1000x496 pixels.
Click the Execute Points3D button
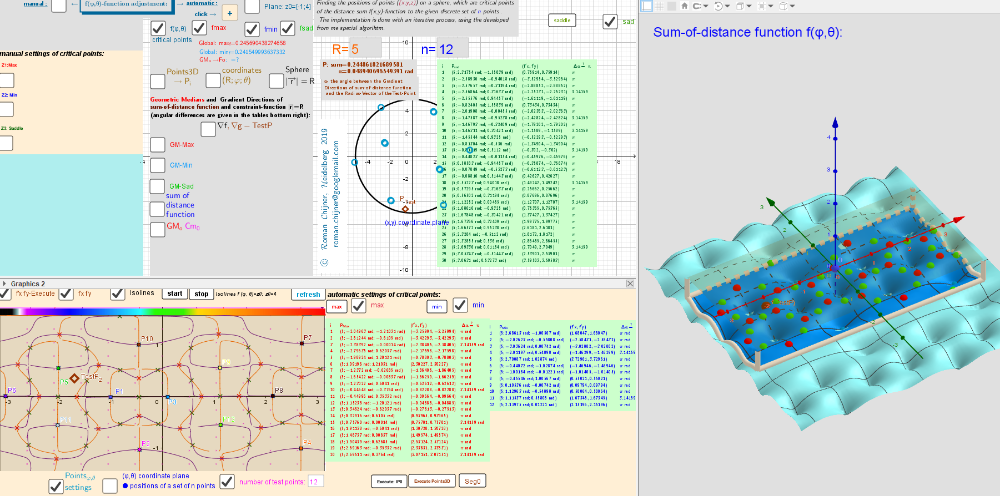[432, 481]
